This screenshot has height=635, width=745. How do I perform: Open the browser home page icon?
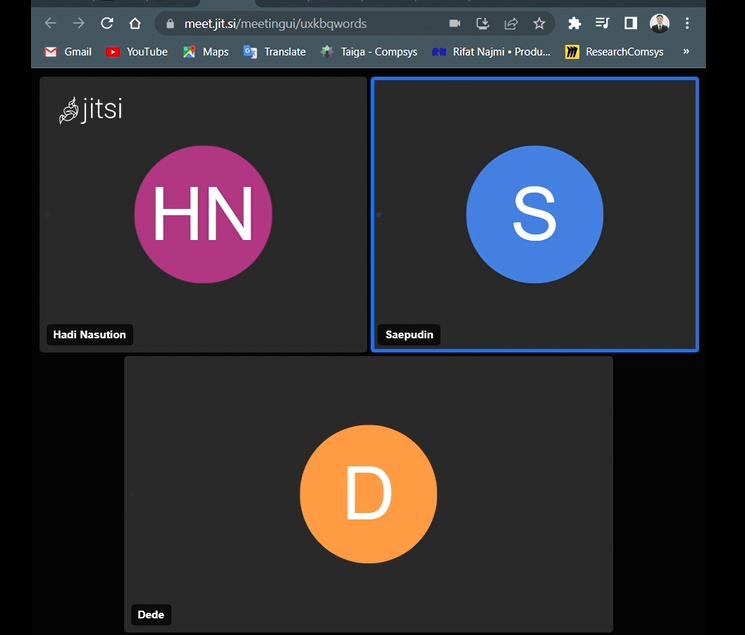pos(135,23)
